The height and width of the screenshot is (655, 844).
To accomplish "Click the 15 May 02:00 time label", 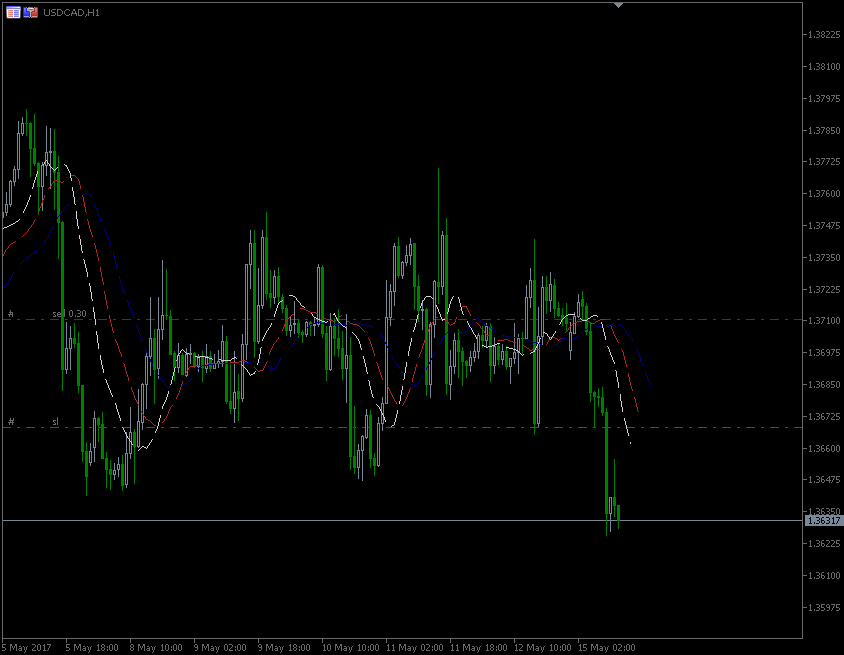I will click(x=607, y=647).
